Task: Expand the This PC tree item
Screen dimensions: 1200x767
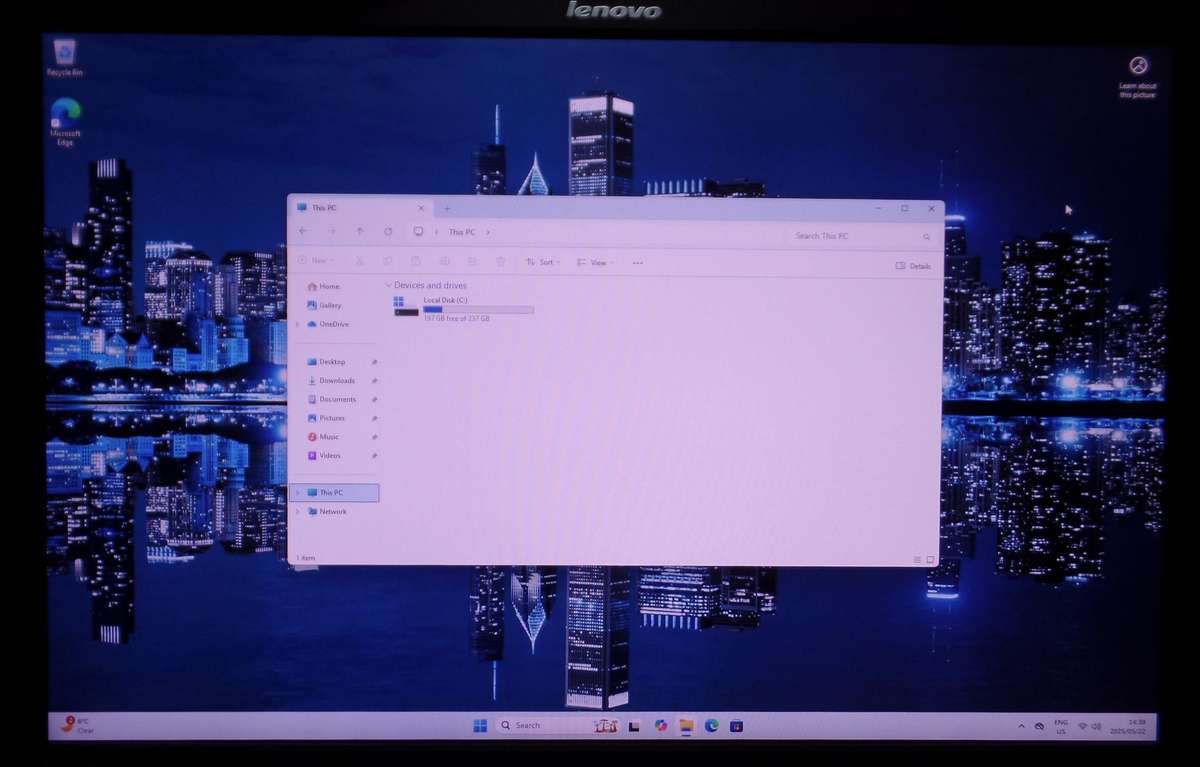Action: (x=298, y=492)
